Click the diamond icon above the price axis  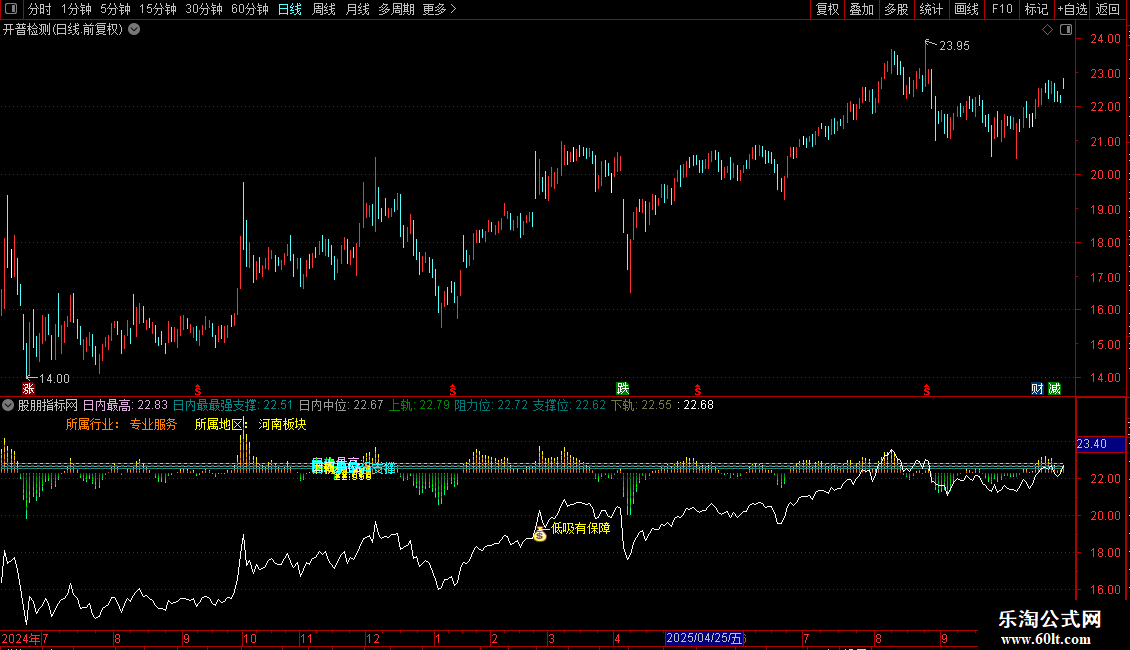tap(1048, 30)
